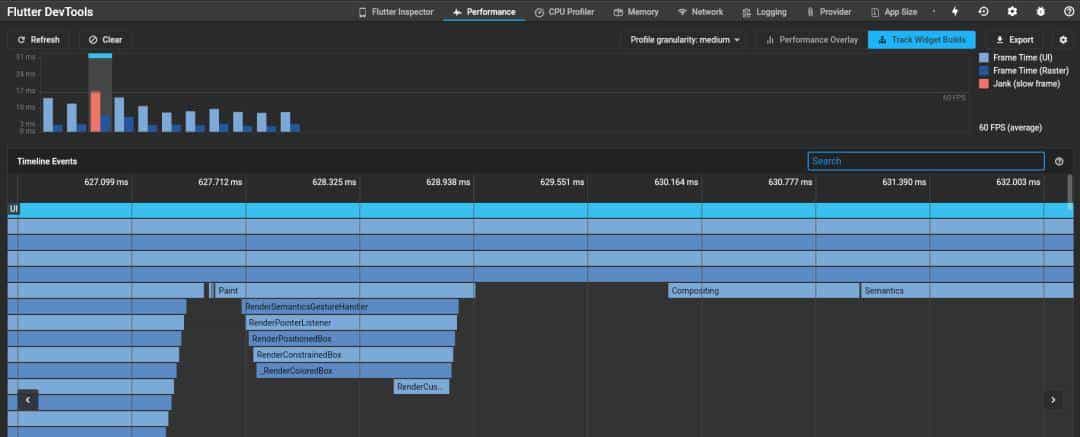
Task: Clear the timeline with Clear button
Action: [x=105, y=40]
